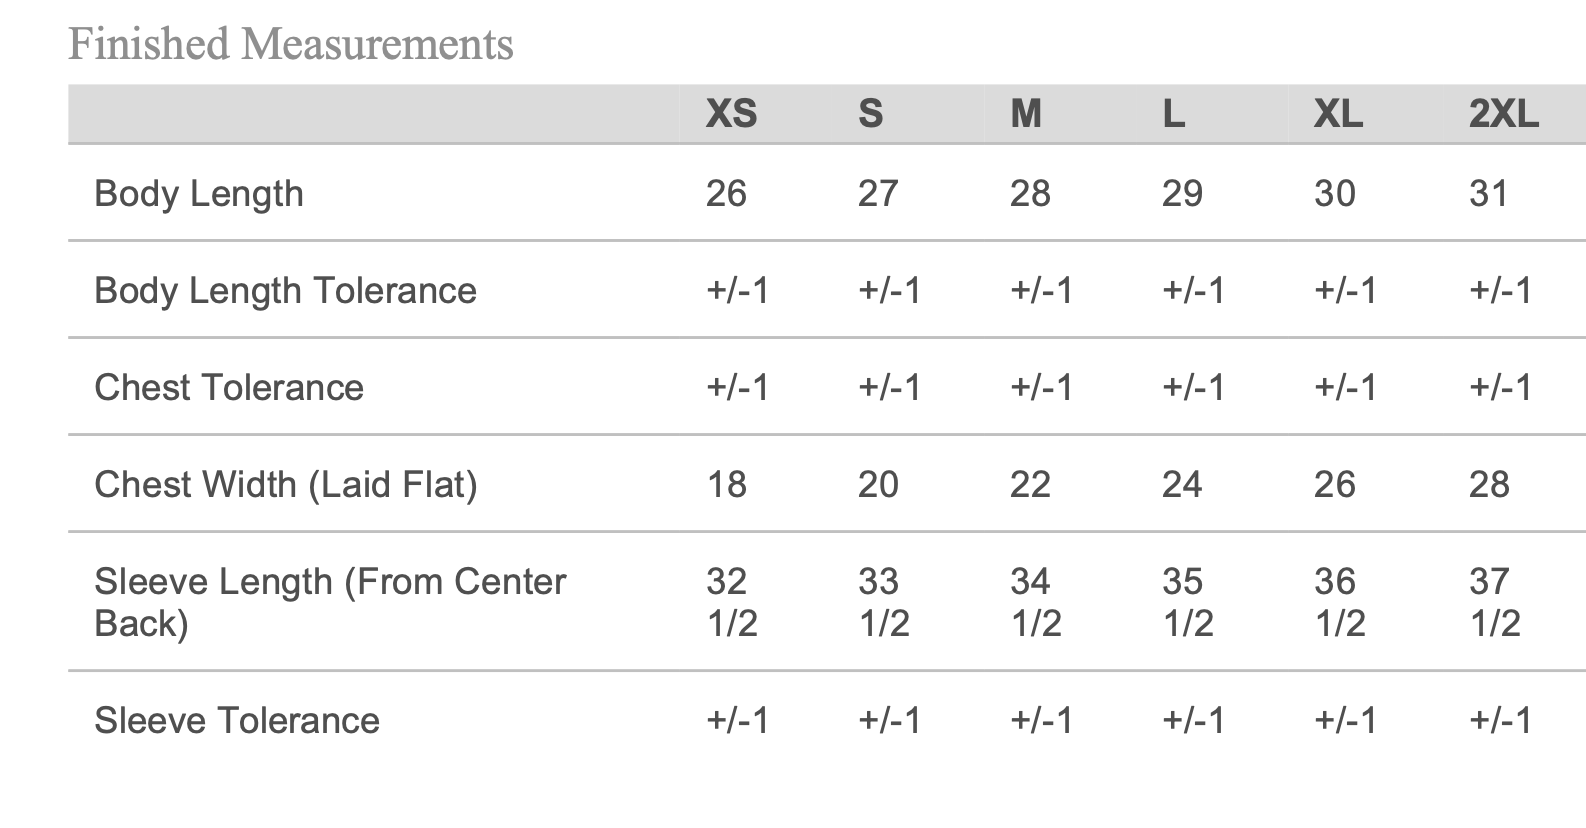Viewport: 1586px width, 828px height.
Task: Click Chest Tolerance +/-1 cell under S
Action: click(x=889, y=387)
